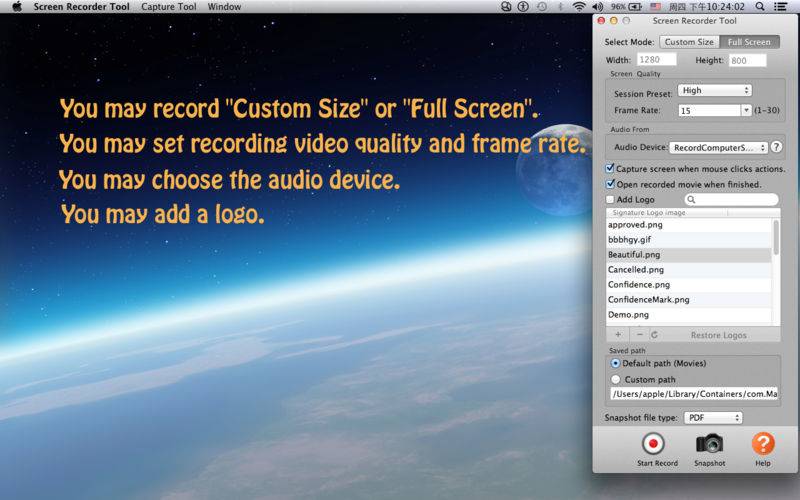Take a snapshot with the camera icon
This screenshot has height=500, width=800.
709,443
